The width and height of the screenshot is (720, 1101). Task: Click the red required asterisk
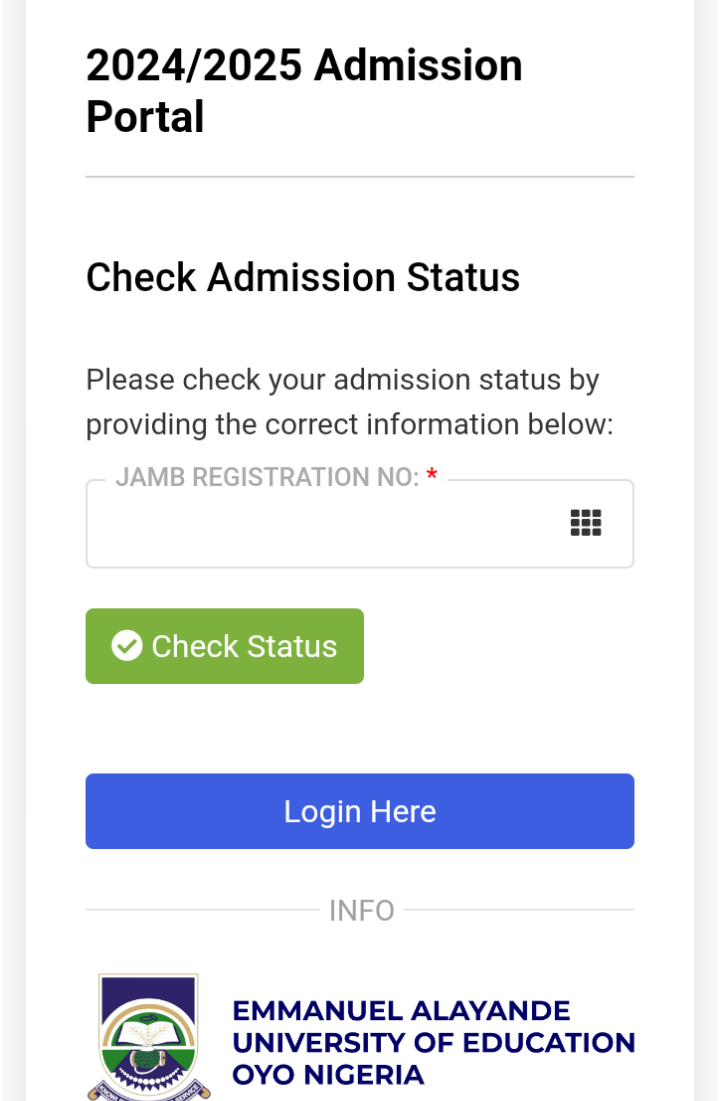click(432, 478)
